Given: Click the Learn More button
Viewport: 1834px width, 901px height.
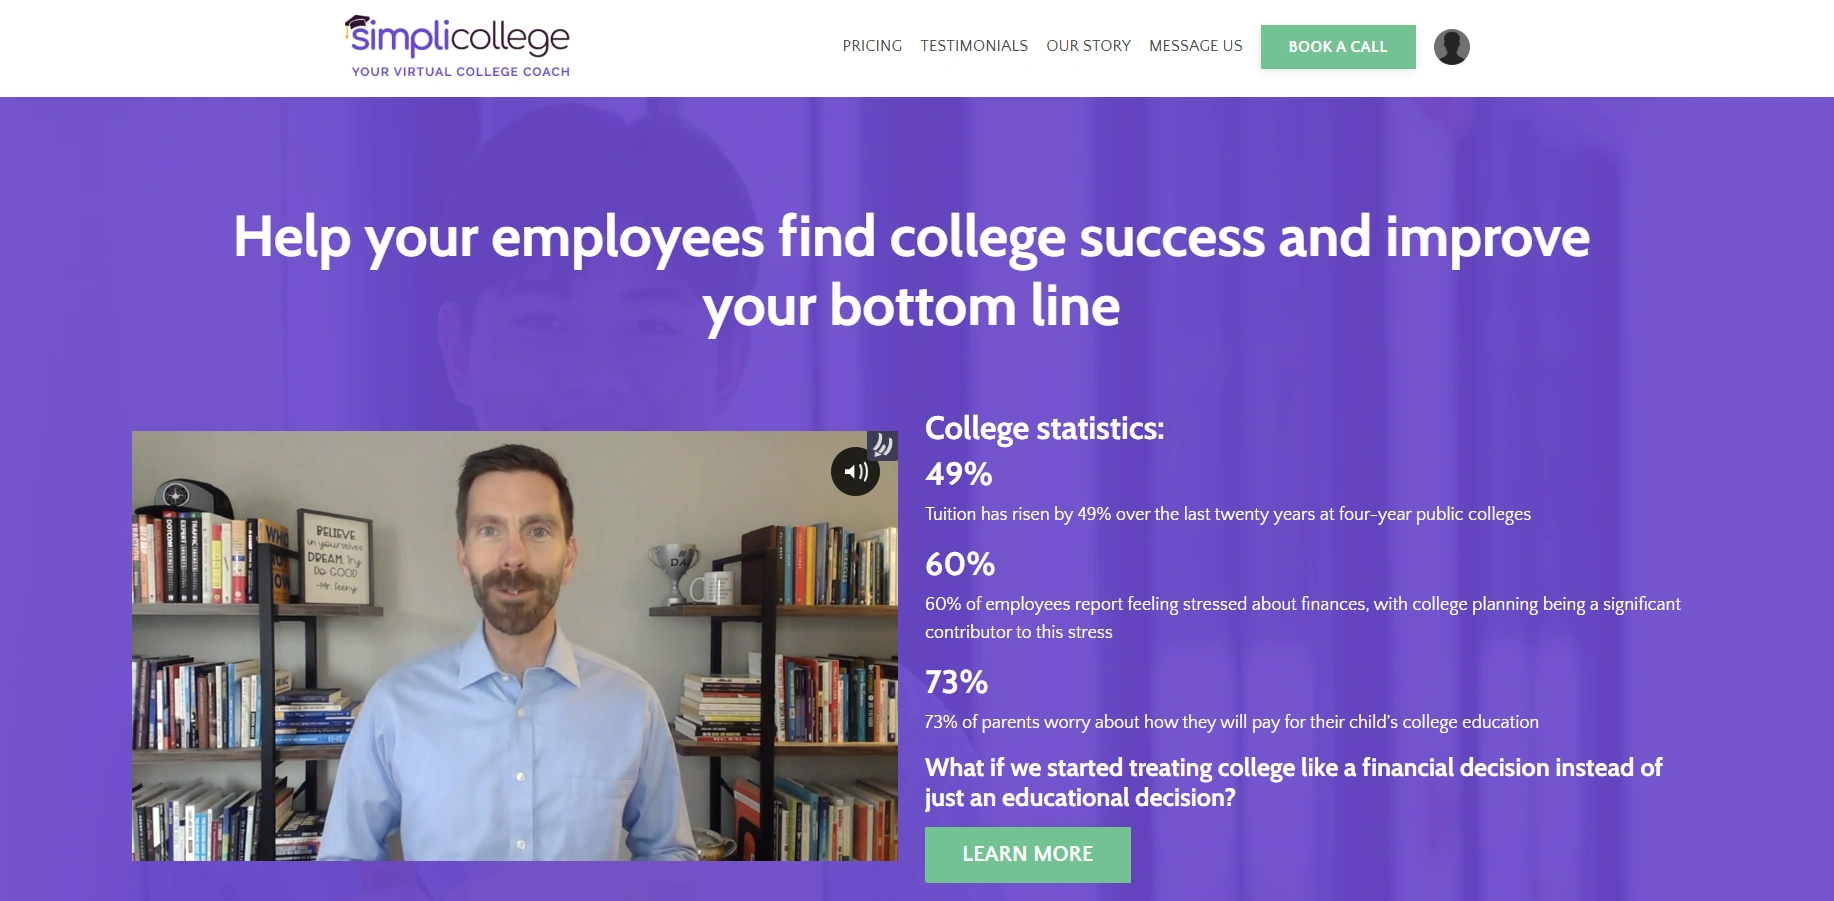Looking at the screenshot, I should (x=1027, y=854).
